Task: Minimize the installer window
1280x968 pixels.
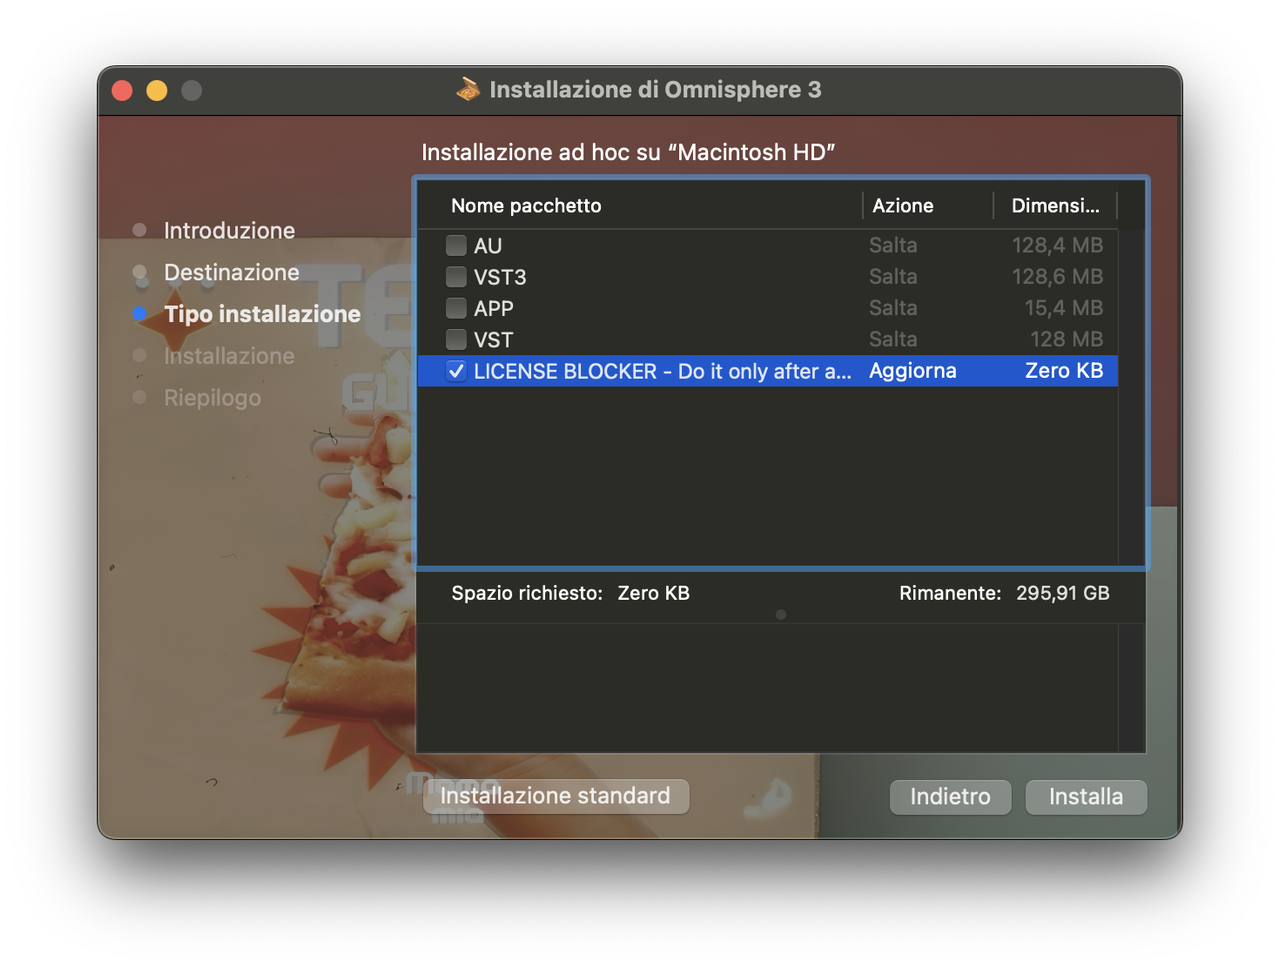Action: 157,91
